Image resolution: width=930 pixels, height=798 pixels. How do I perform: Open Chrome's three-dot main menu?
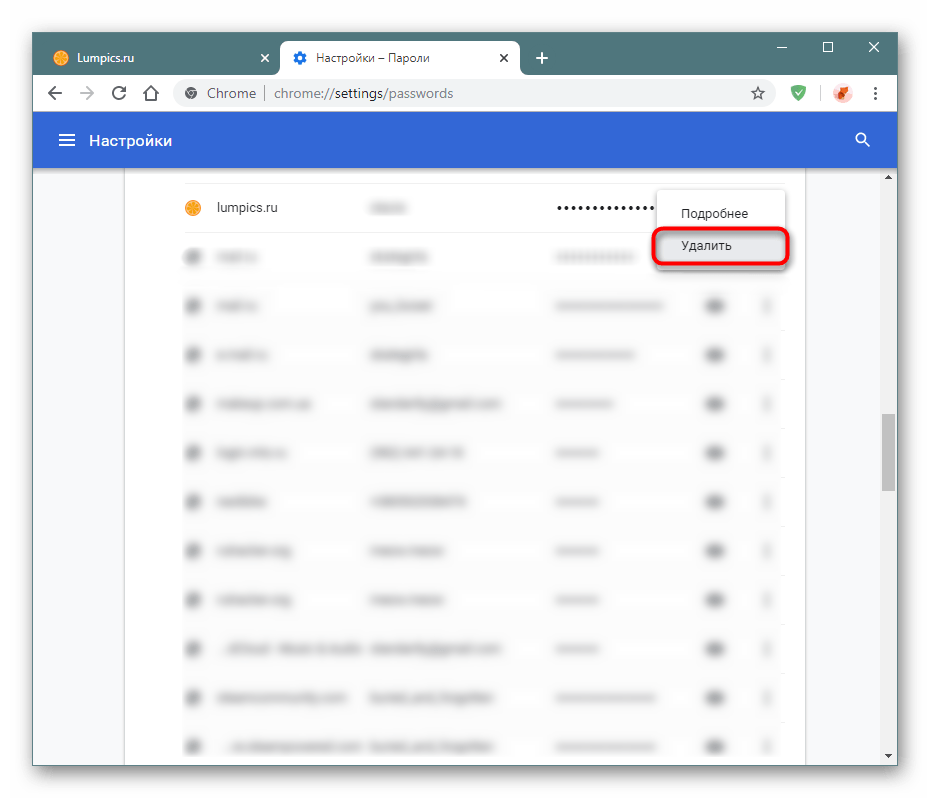click(876, 93)
